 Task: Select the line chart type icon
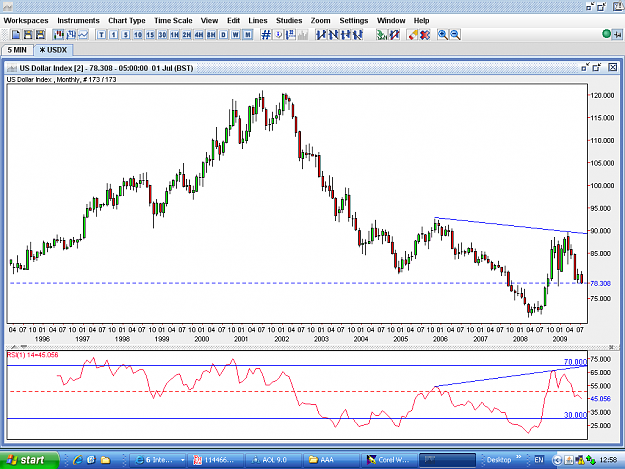(83, 35)
